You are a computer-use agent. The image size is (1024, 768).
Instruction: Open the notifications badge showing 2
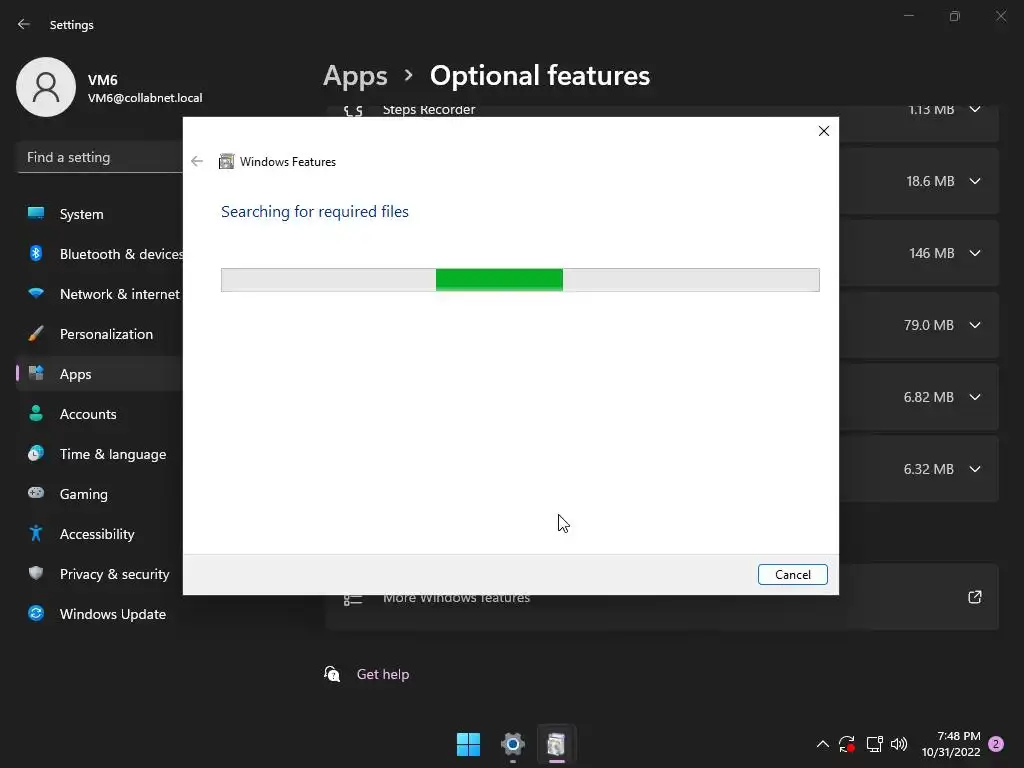[996, 744]
